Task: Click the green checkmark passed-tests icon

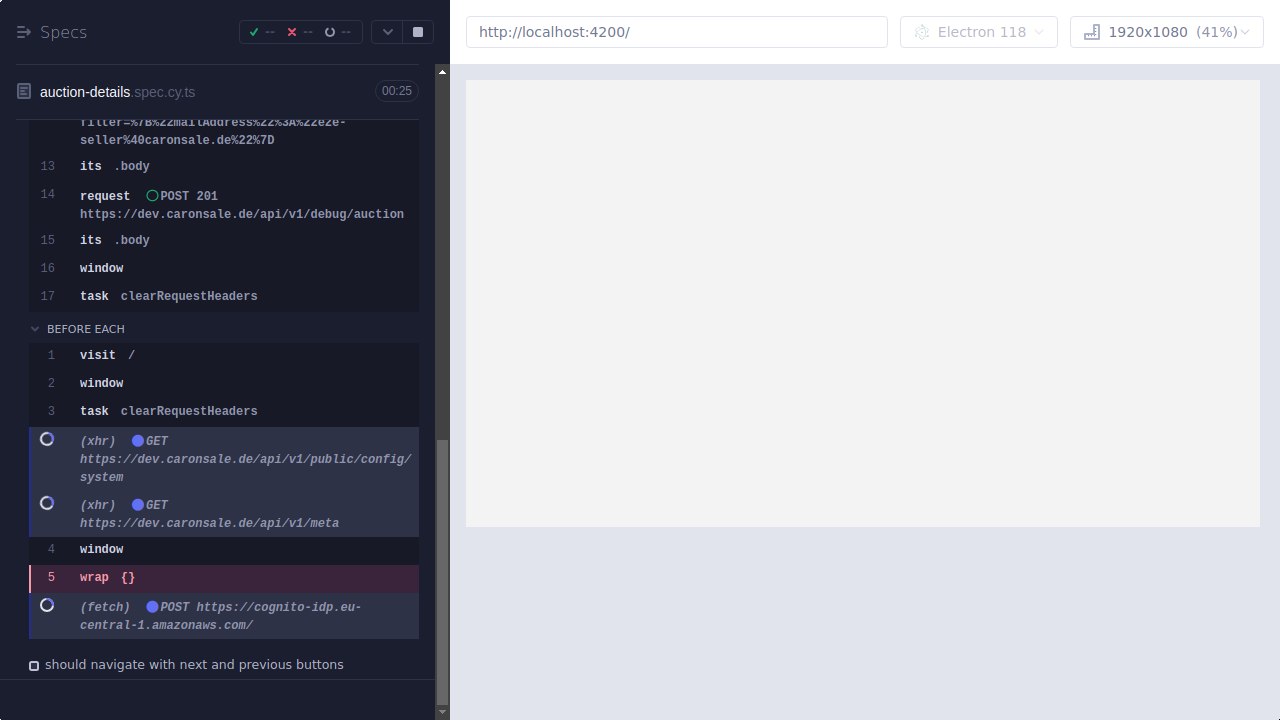Action: (255, 31)
